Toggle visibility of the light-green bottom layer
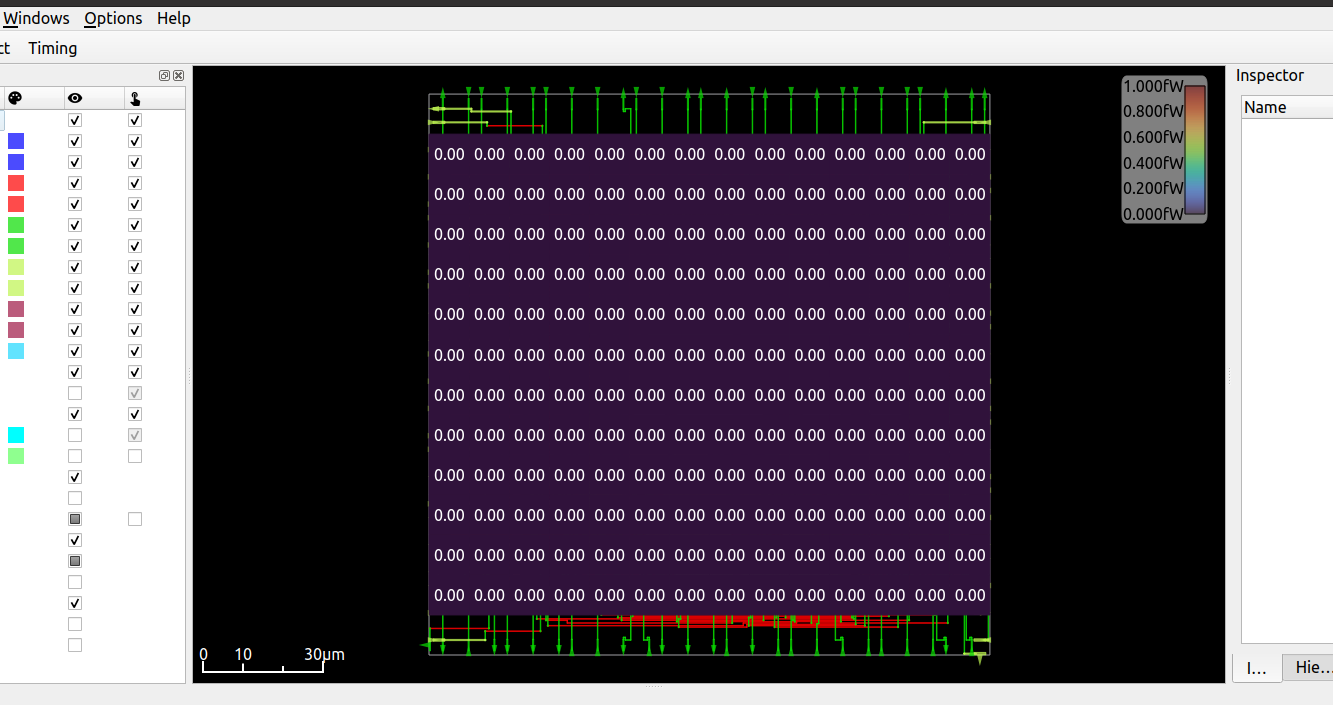The height and width of the screenshot is (705, 1333). [74, 455]
